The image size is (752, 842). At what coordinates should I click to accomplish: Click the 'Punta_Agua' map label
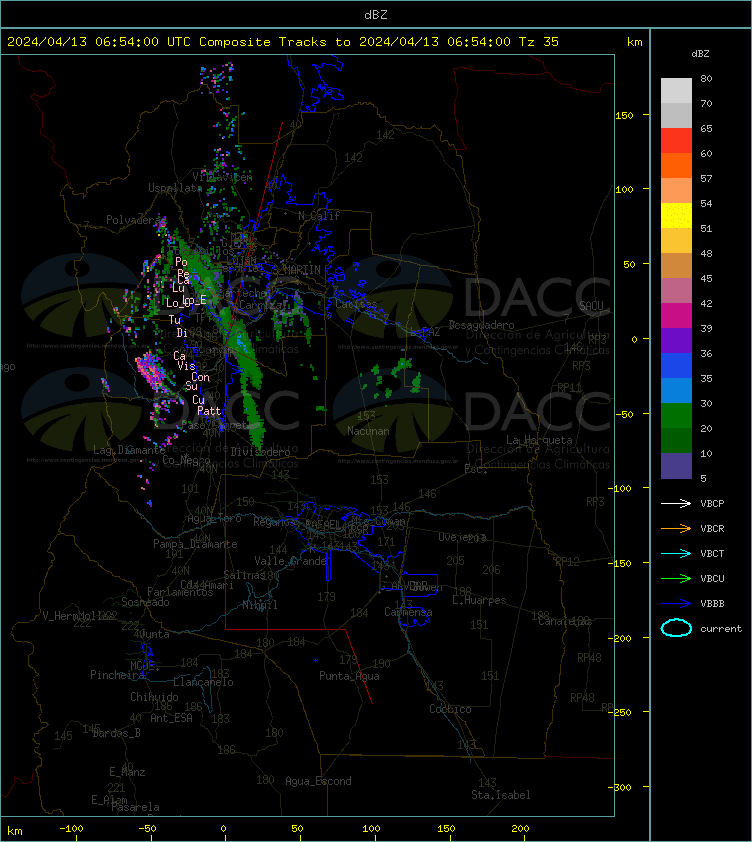pos(349,676)
